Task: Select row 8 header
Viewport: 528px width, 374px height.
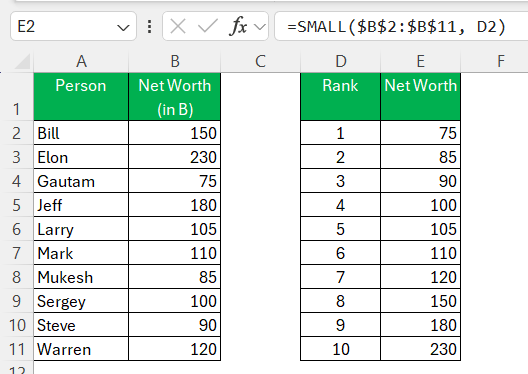Action: 17,277
